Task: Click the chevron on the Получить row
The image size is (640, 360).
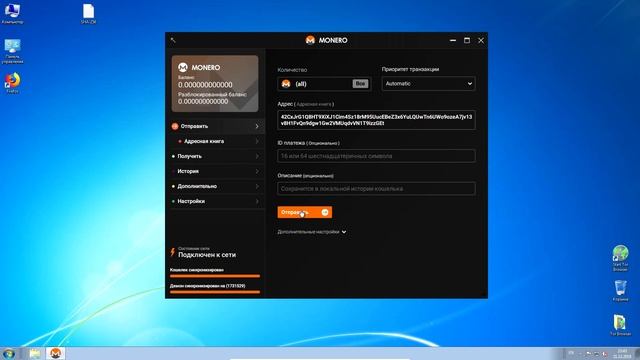Action: (257, 156)
